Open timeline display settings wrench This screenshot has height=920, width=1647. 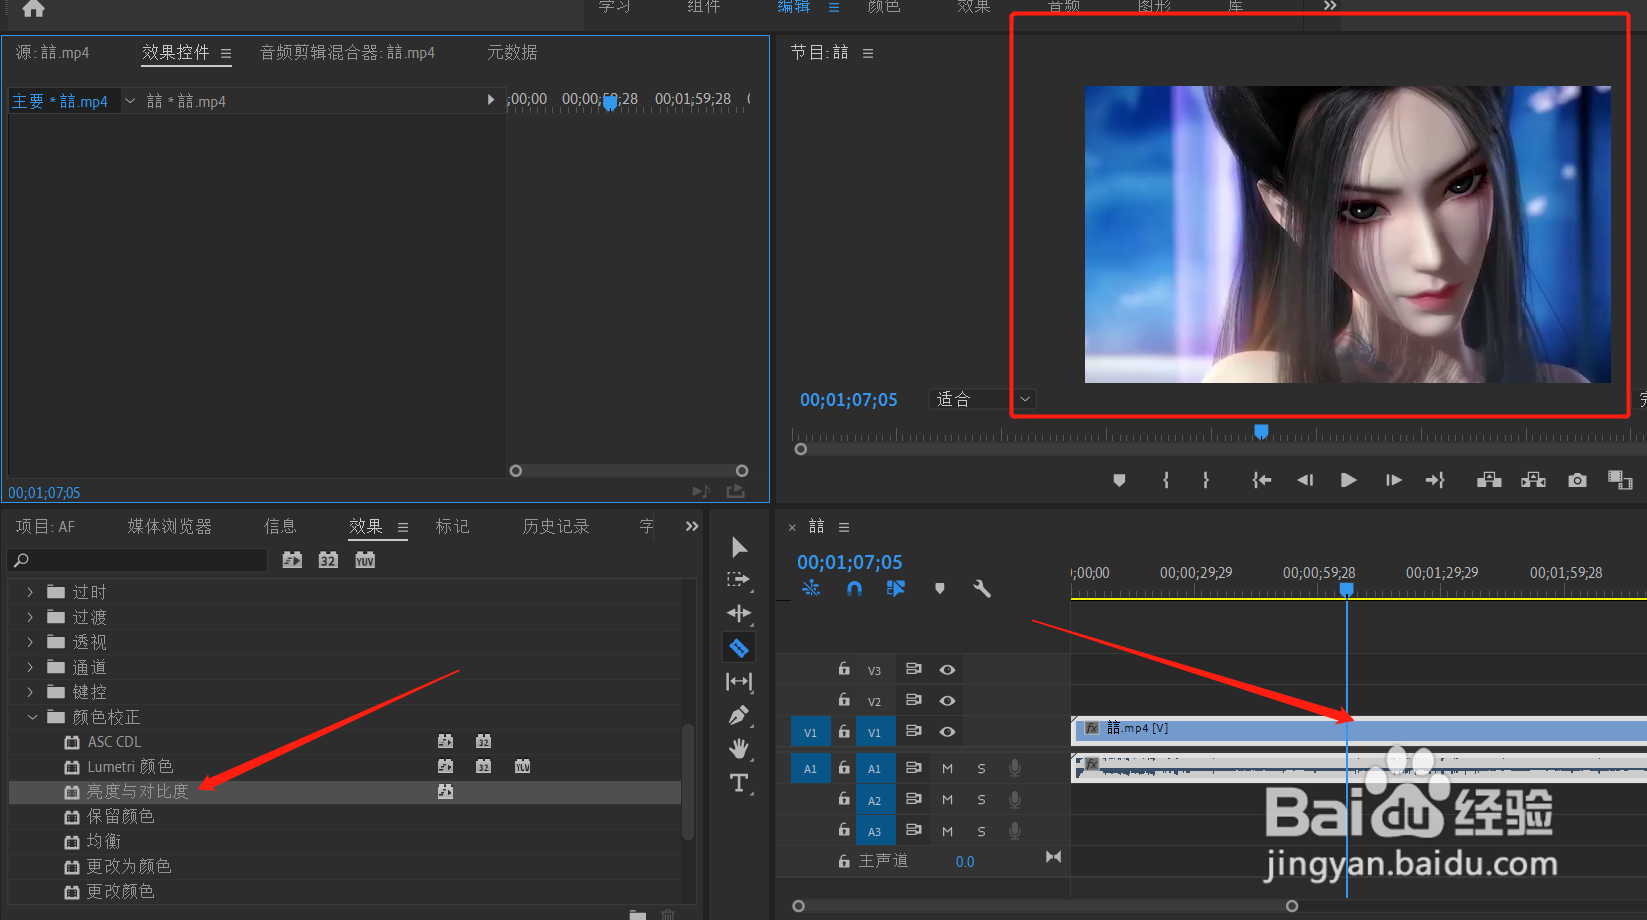point(982,589)
